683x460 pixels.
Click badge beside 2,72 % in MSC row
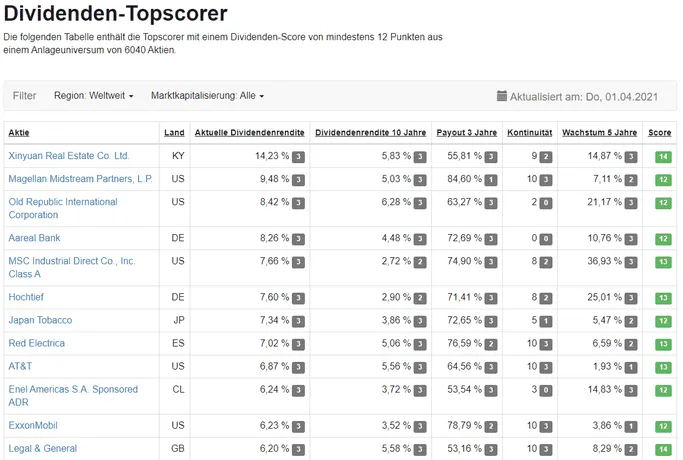pyautogui.click(x=420, y=262)
